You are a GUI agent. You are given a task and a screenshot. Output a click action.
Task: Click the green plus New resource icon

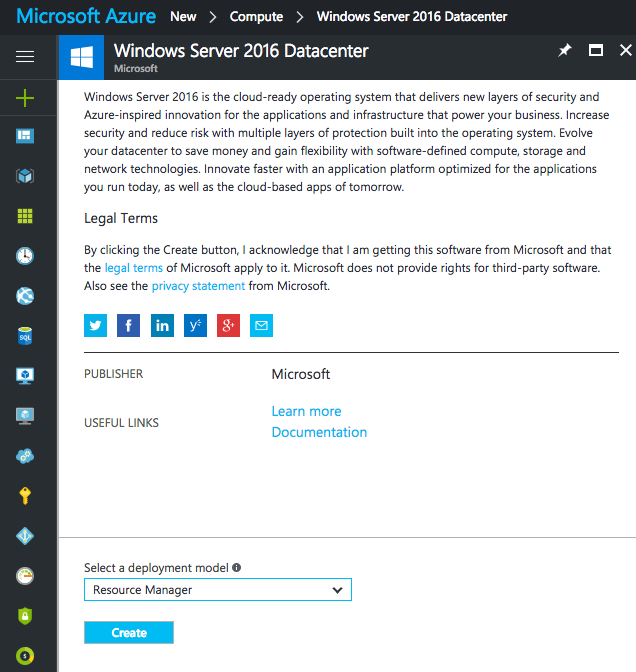(25, 98)
